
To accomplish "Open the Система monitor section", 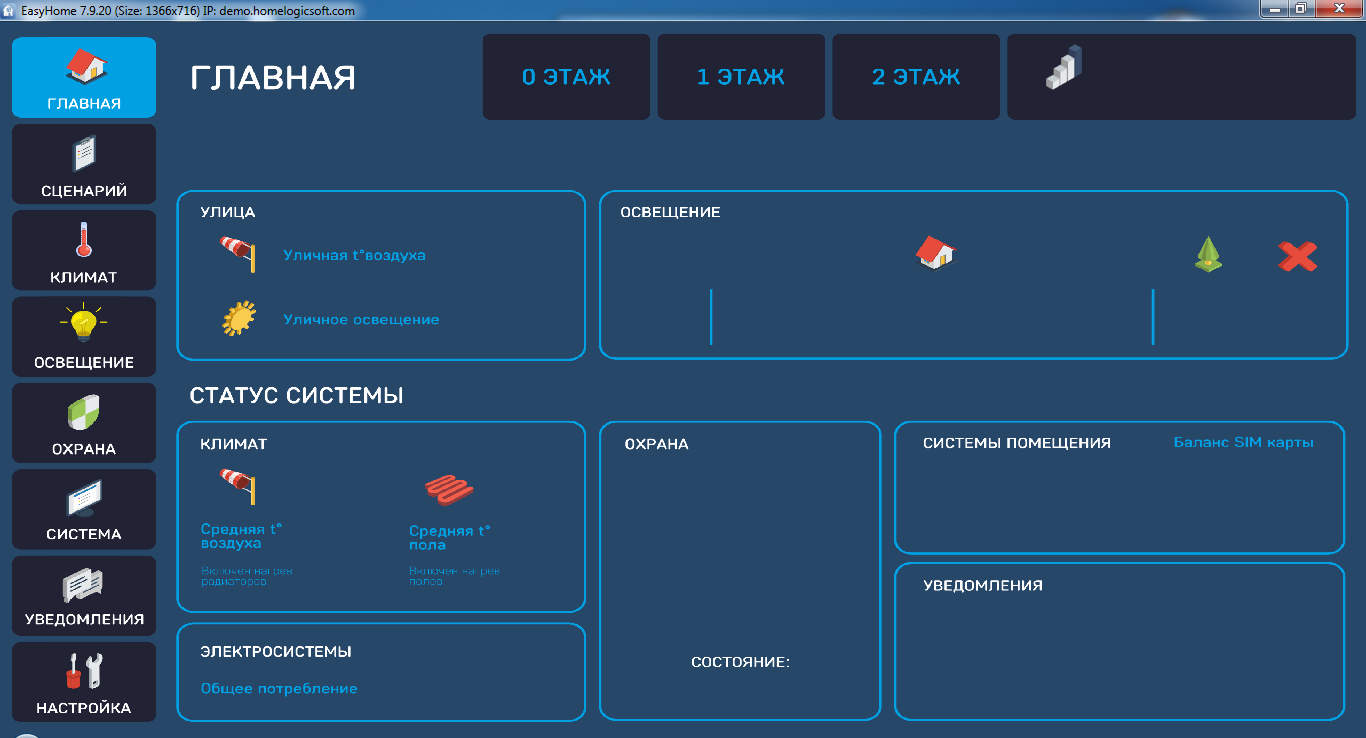I will pos(84,509).
